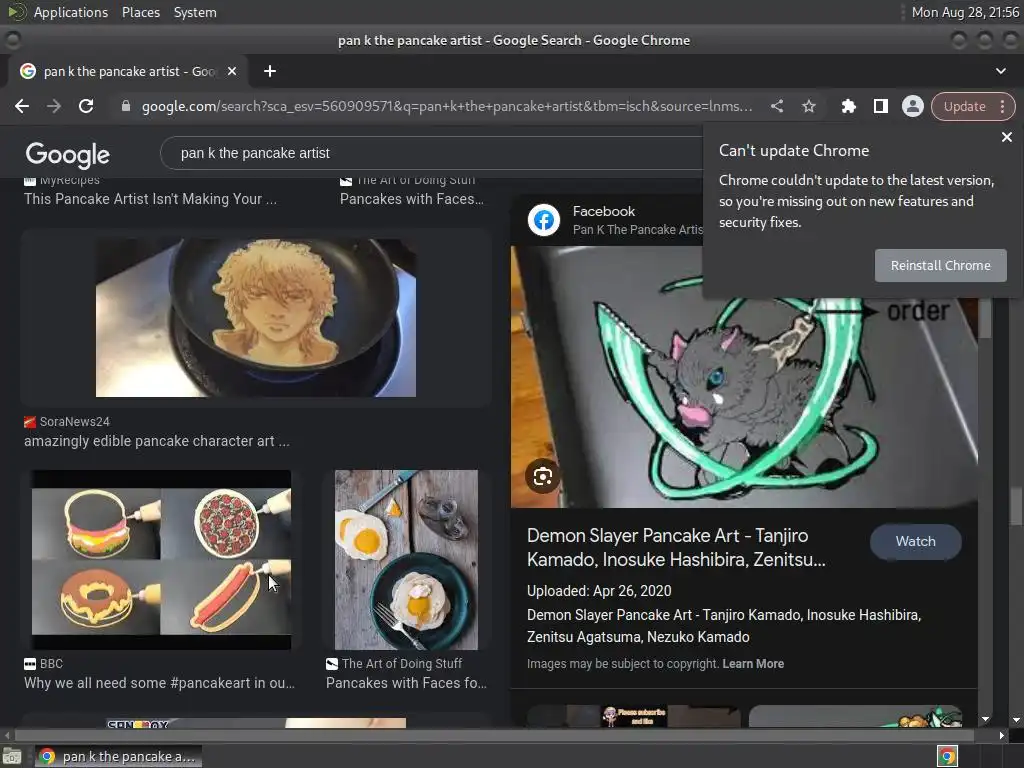The image size is (1024, 768).
Task: Go back to the previous page
Action: click(22, 106)
